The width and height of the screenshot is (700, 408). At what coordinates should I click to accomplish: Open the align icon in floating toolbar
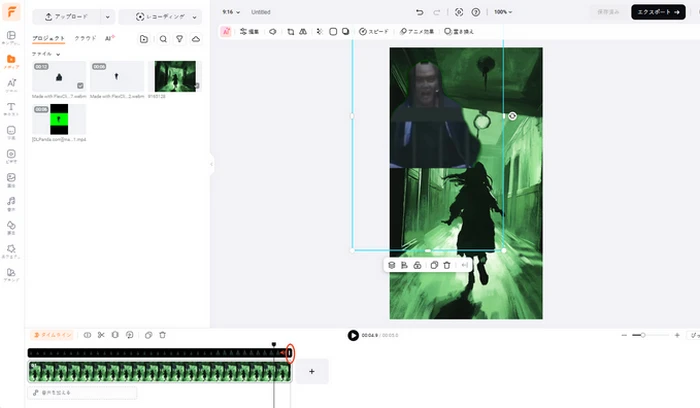click(404, 265)
